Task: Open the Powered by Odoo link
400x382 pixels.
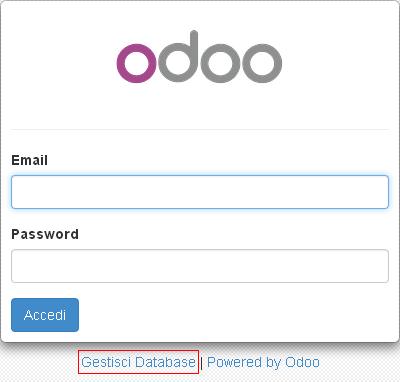Action: coord(263,362)
